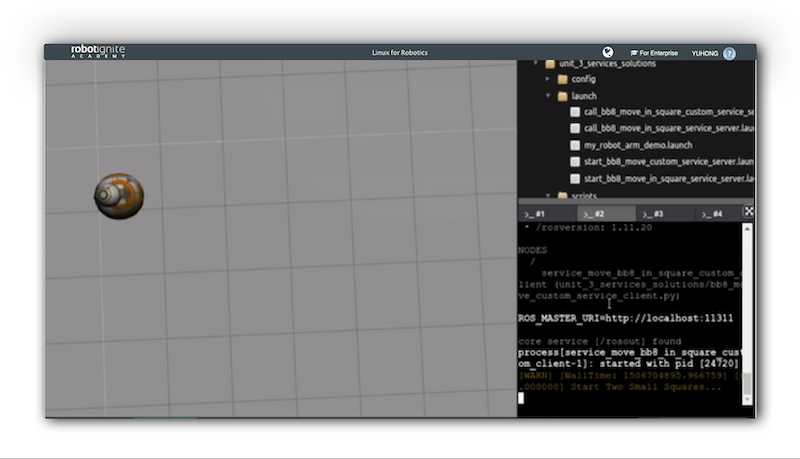Viewport: 800px width, 459px height.
Task: Expand the config folder arrow
Action: coord(547,79)
